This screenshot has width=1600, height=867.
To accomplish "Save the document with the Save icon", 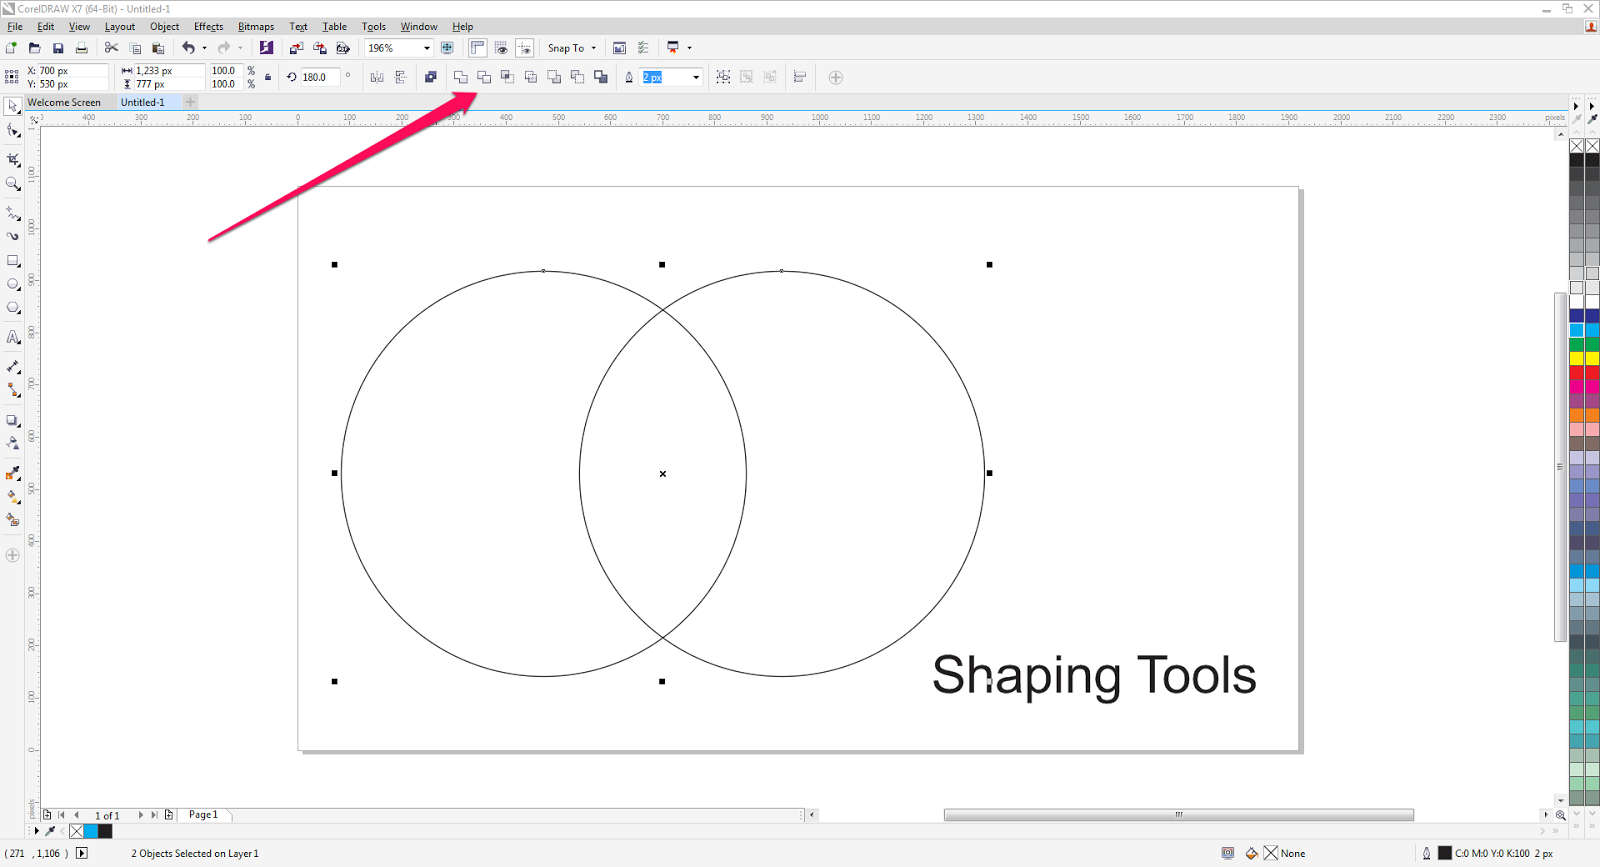I will coord(58,48).
